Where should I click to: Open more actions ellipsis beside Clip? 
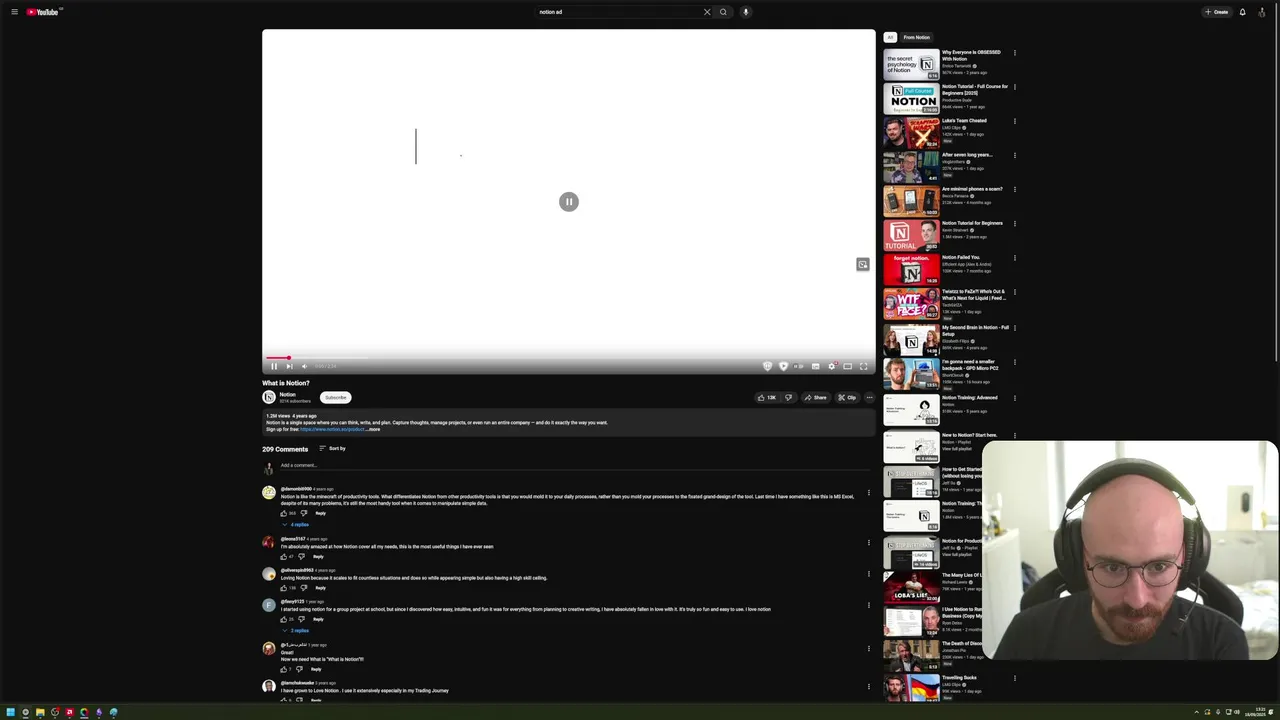(869, 397)
